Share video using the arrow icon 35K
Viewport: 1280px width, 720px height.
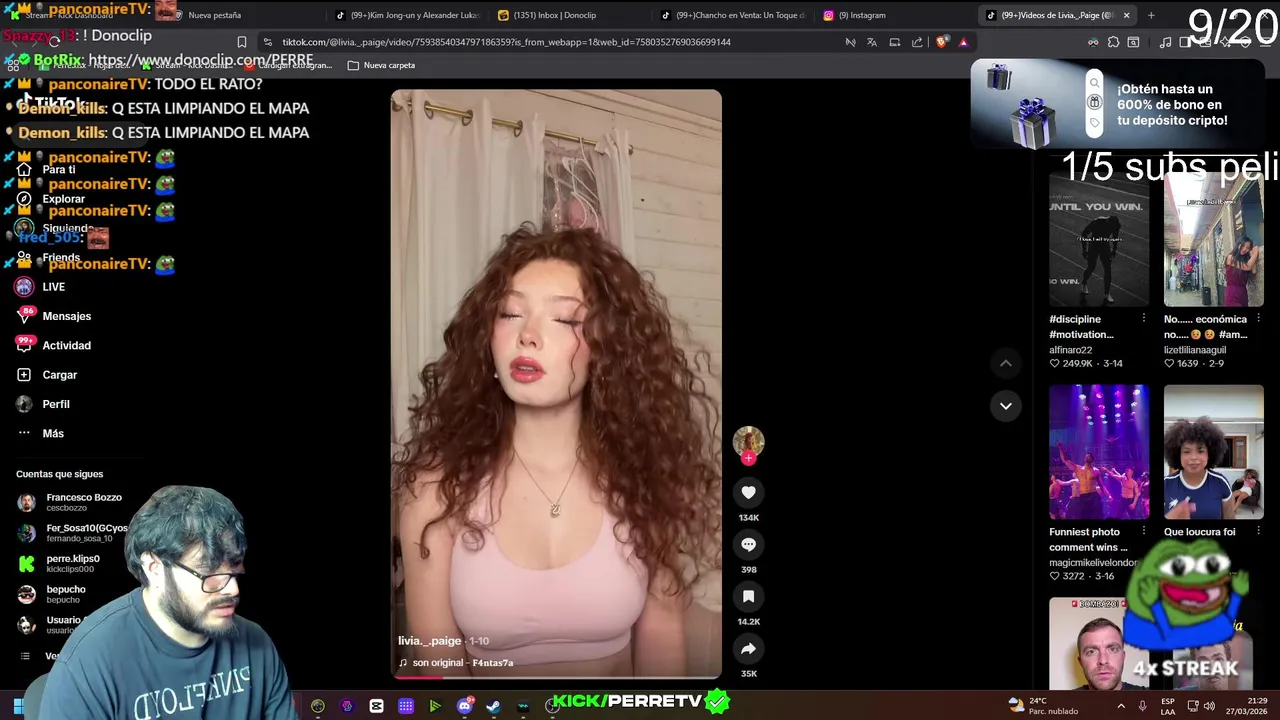coord(748,648)
